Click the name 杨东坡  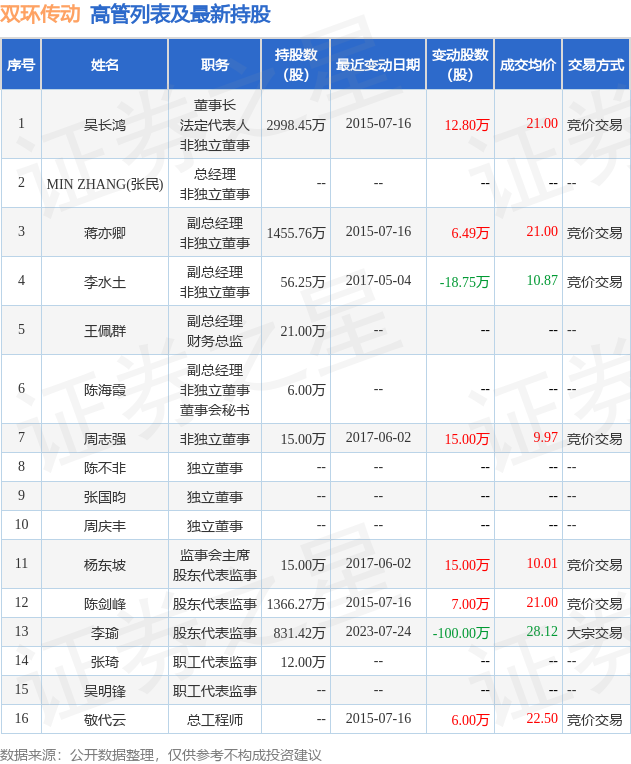105,565
